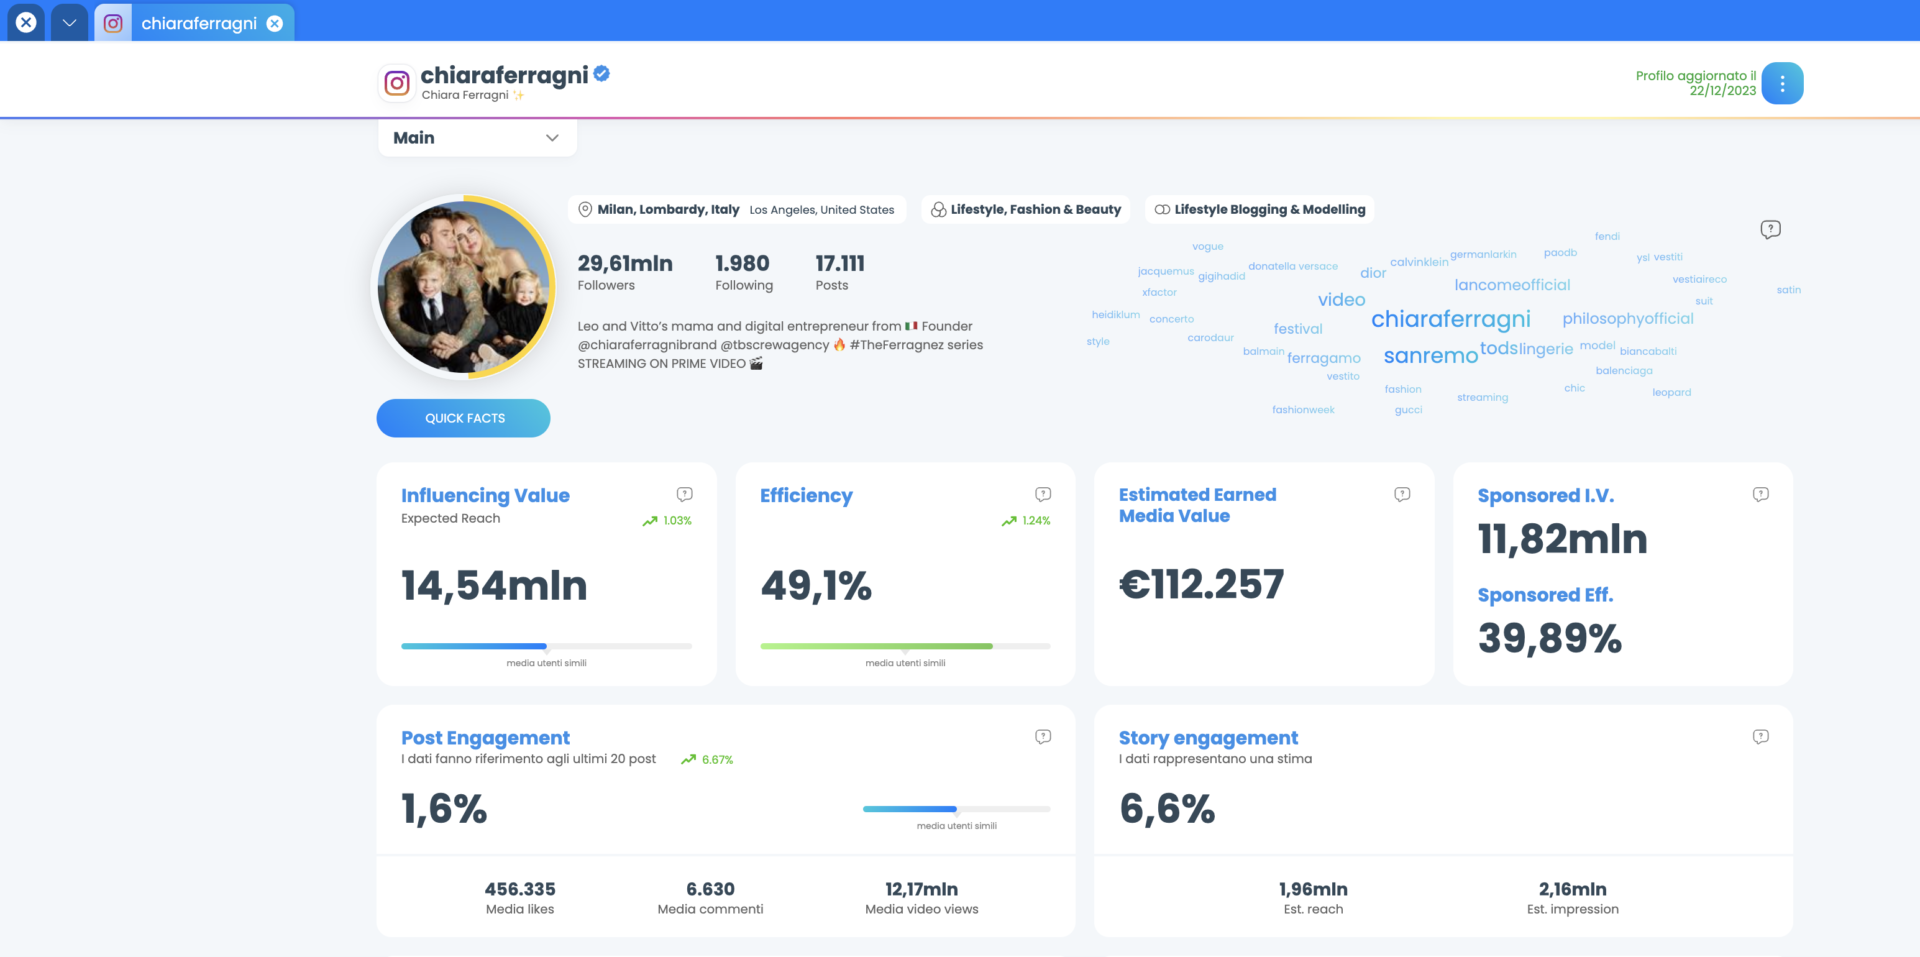Select Lifestyle, Fashion & Beauty category tag
The width and height of the screenshot is (1920, 957).
[1026, 209]
